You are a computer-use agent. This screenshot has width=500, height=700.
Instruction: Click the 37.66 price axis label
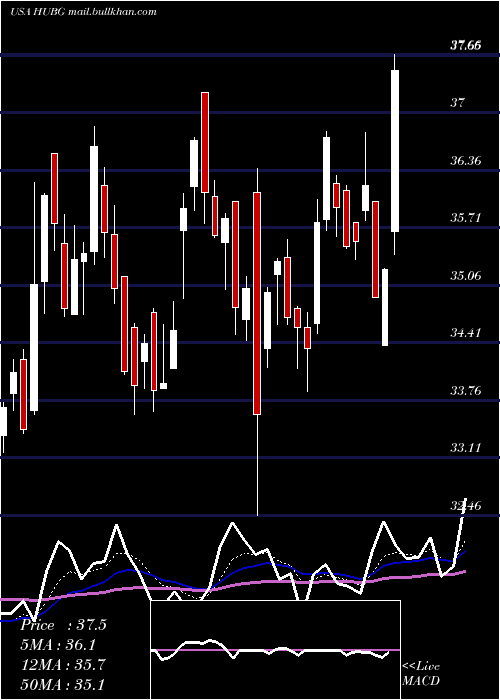point(466,45)
